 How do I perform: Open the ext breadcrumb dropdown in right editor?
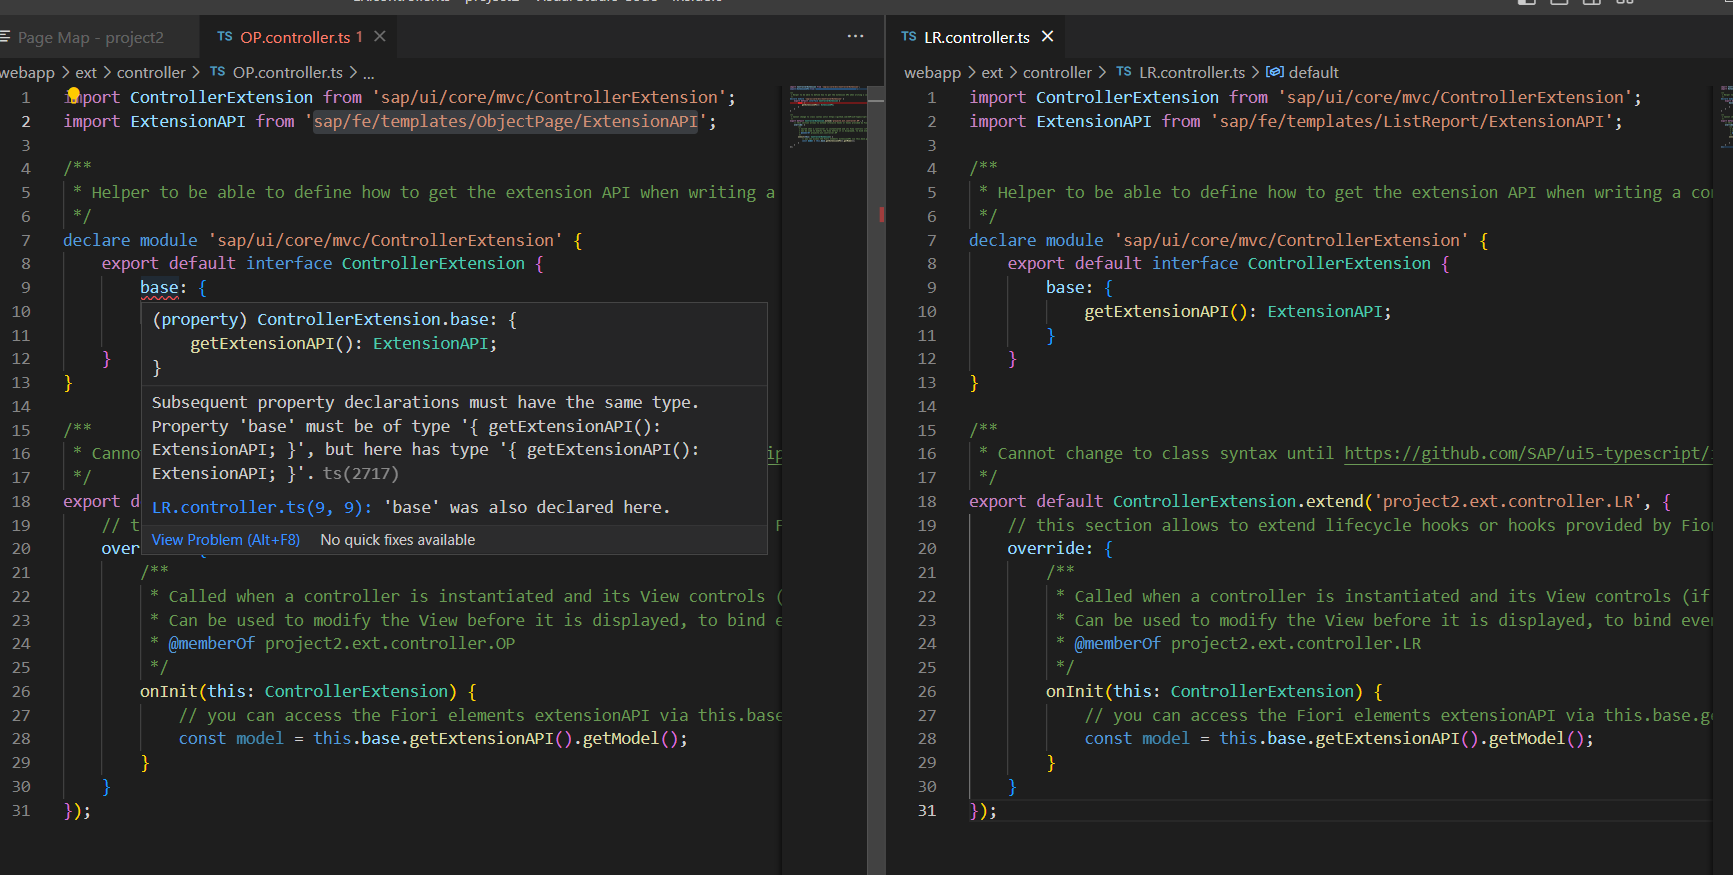[992, 73]
